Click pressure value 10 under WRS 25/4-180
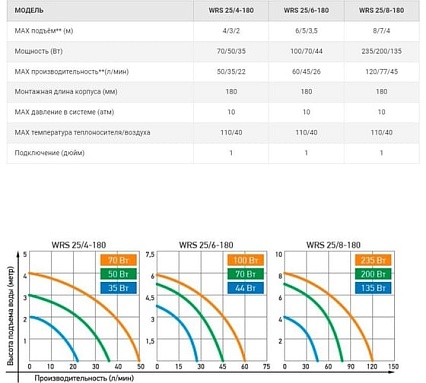 231,112
